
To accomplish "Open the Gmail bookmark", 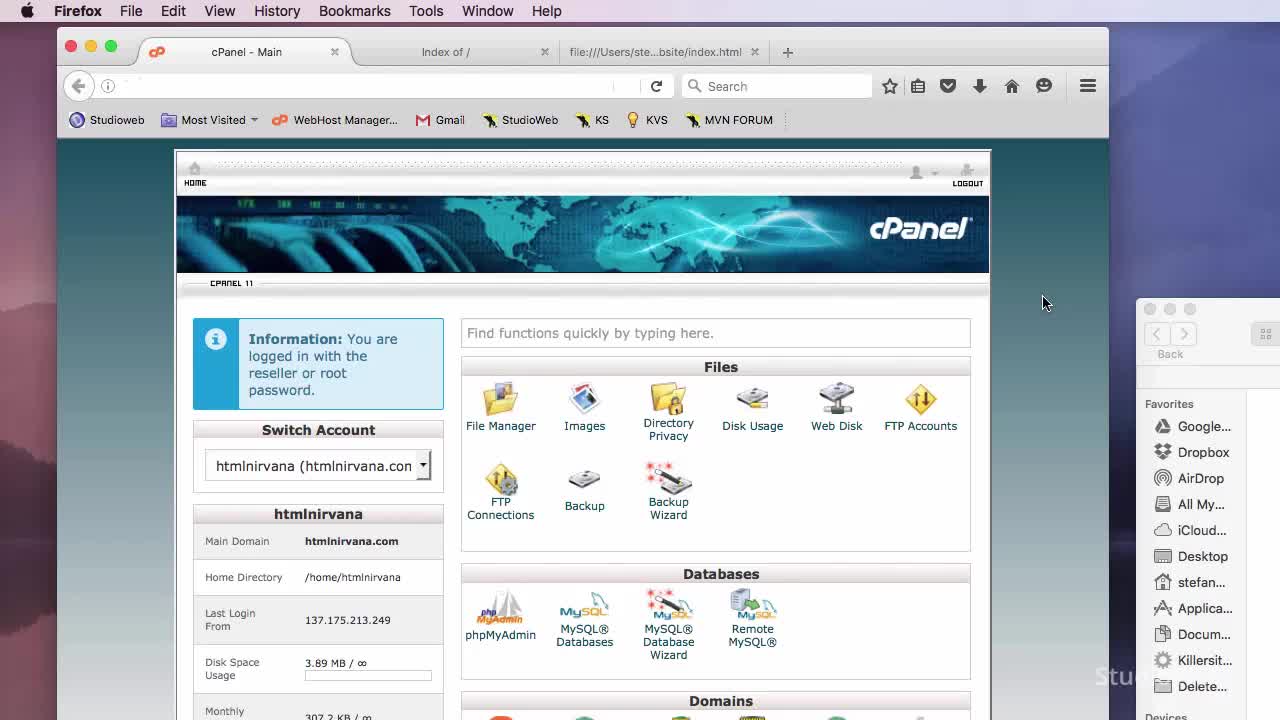I will (440, 120).
